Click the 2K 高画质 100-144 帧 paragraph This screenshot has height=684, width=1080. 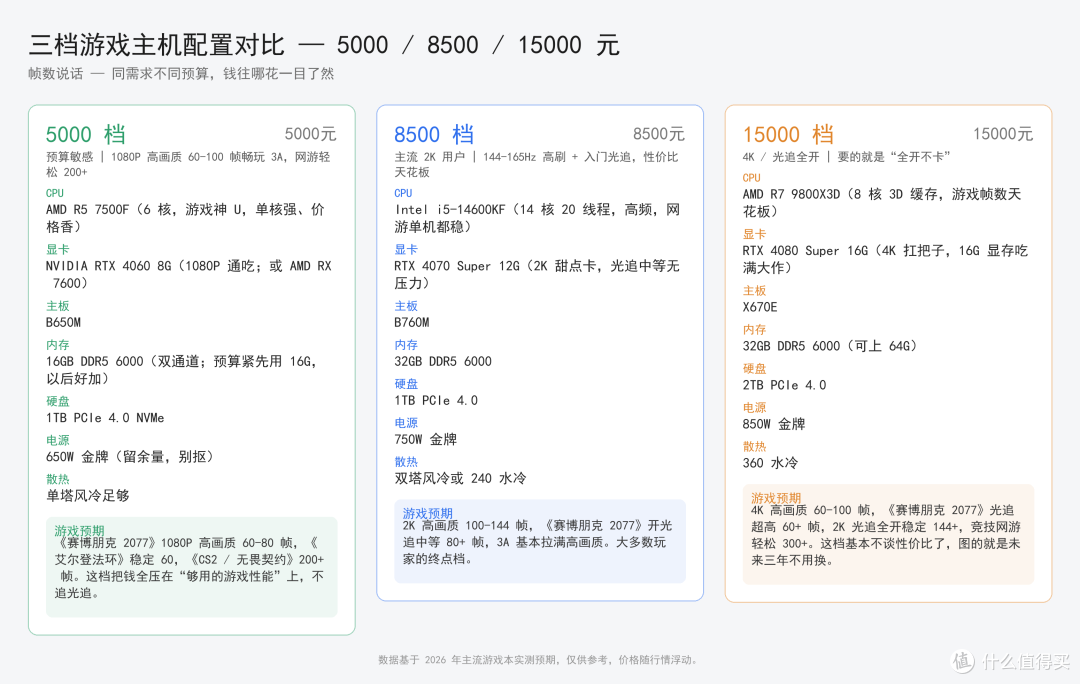537,542
